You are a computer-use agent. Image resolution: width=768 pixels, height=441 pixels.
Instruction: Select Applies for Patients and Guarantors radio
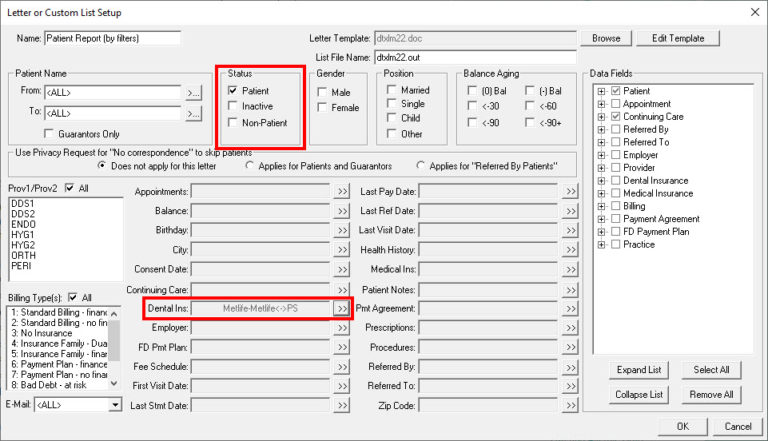(x=250, y=165)
